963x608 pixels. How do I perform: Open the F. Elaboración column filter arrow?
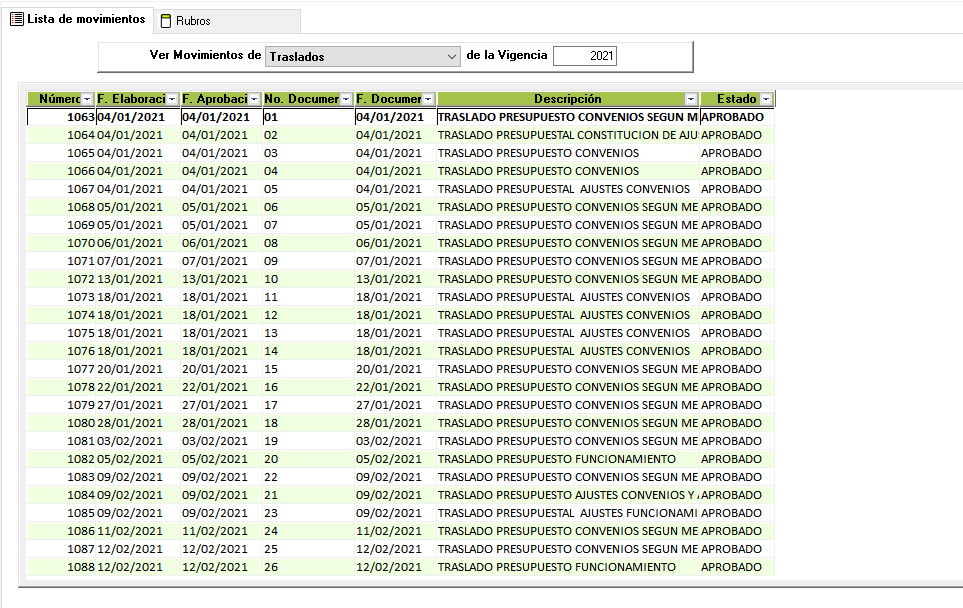tap(172, 100)
